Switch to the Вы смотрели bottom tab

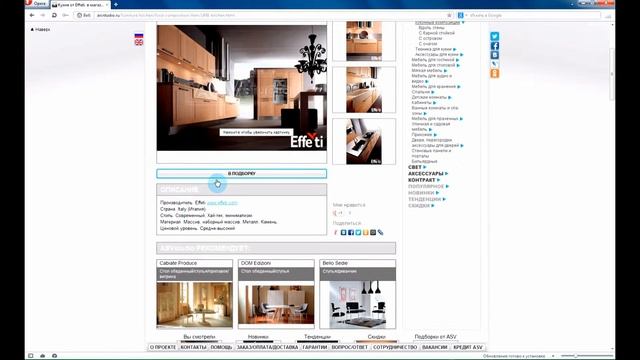[199, 337]
